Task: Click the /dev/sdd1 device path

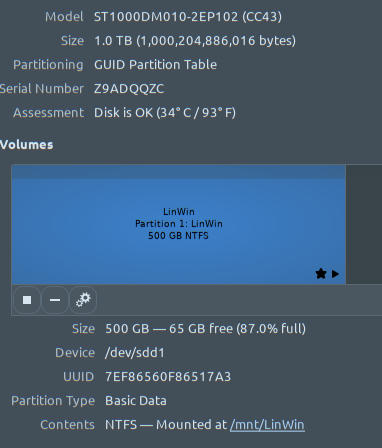Action: point(135,353)
